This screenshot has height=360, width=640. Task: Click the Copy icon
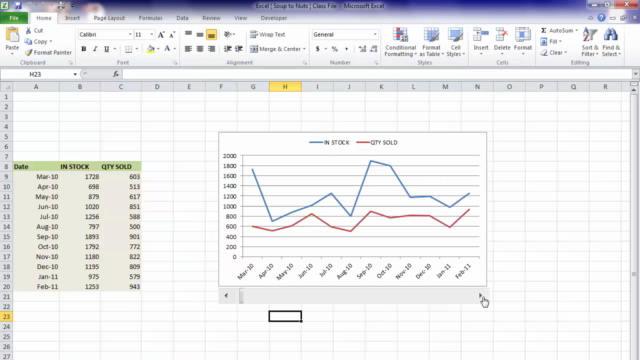(28, 42)
